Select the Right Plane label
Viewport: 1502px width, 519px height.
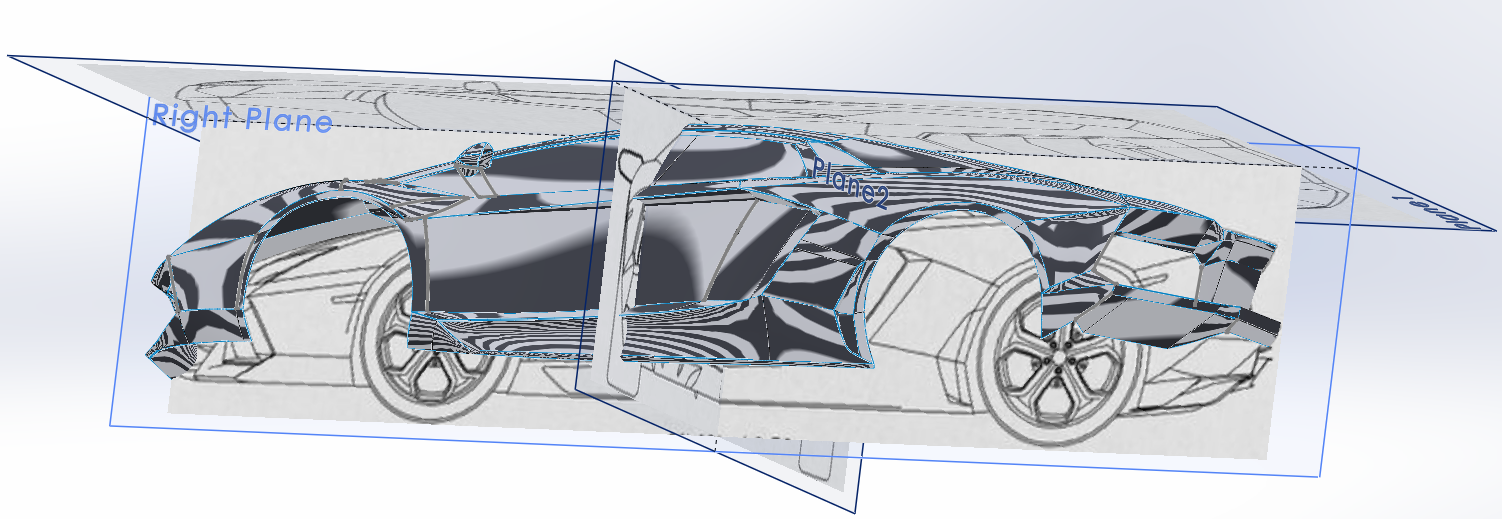point(241,119)
